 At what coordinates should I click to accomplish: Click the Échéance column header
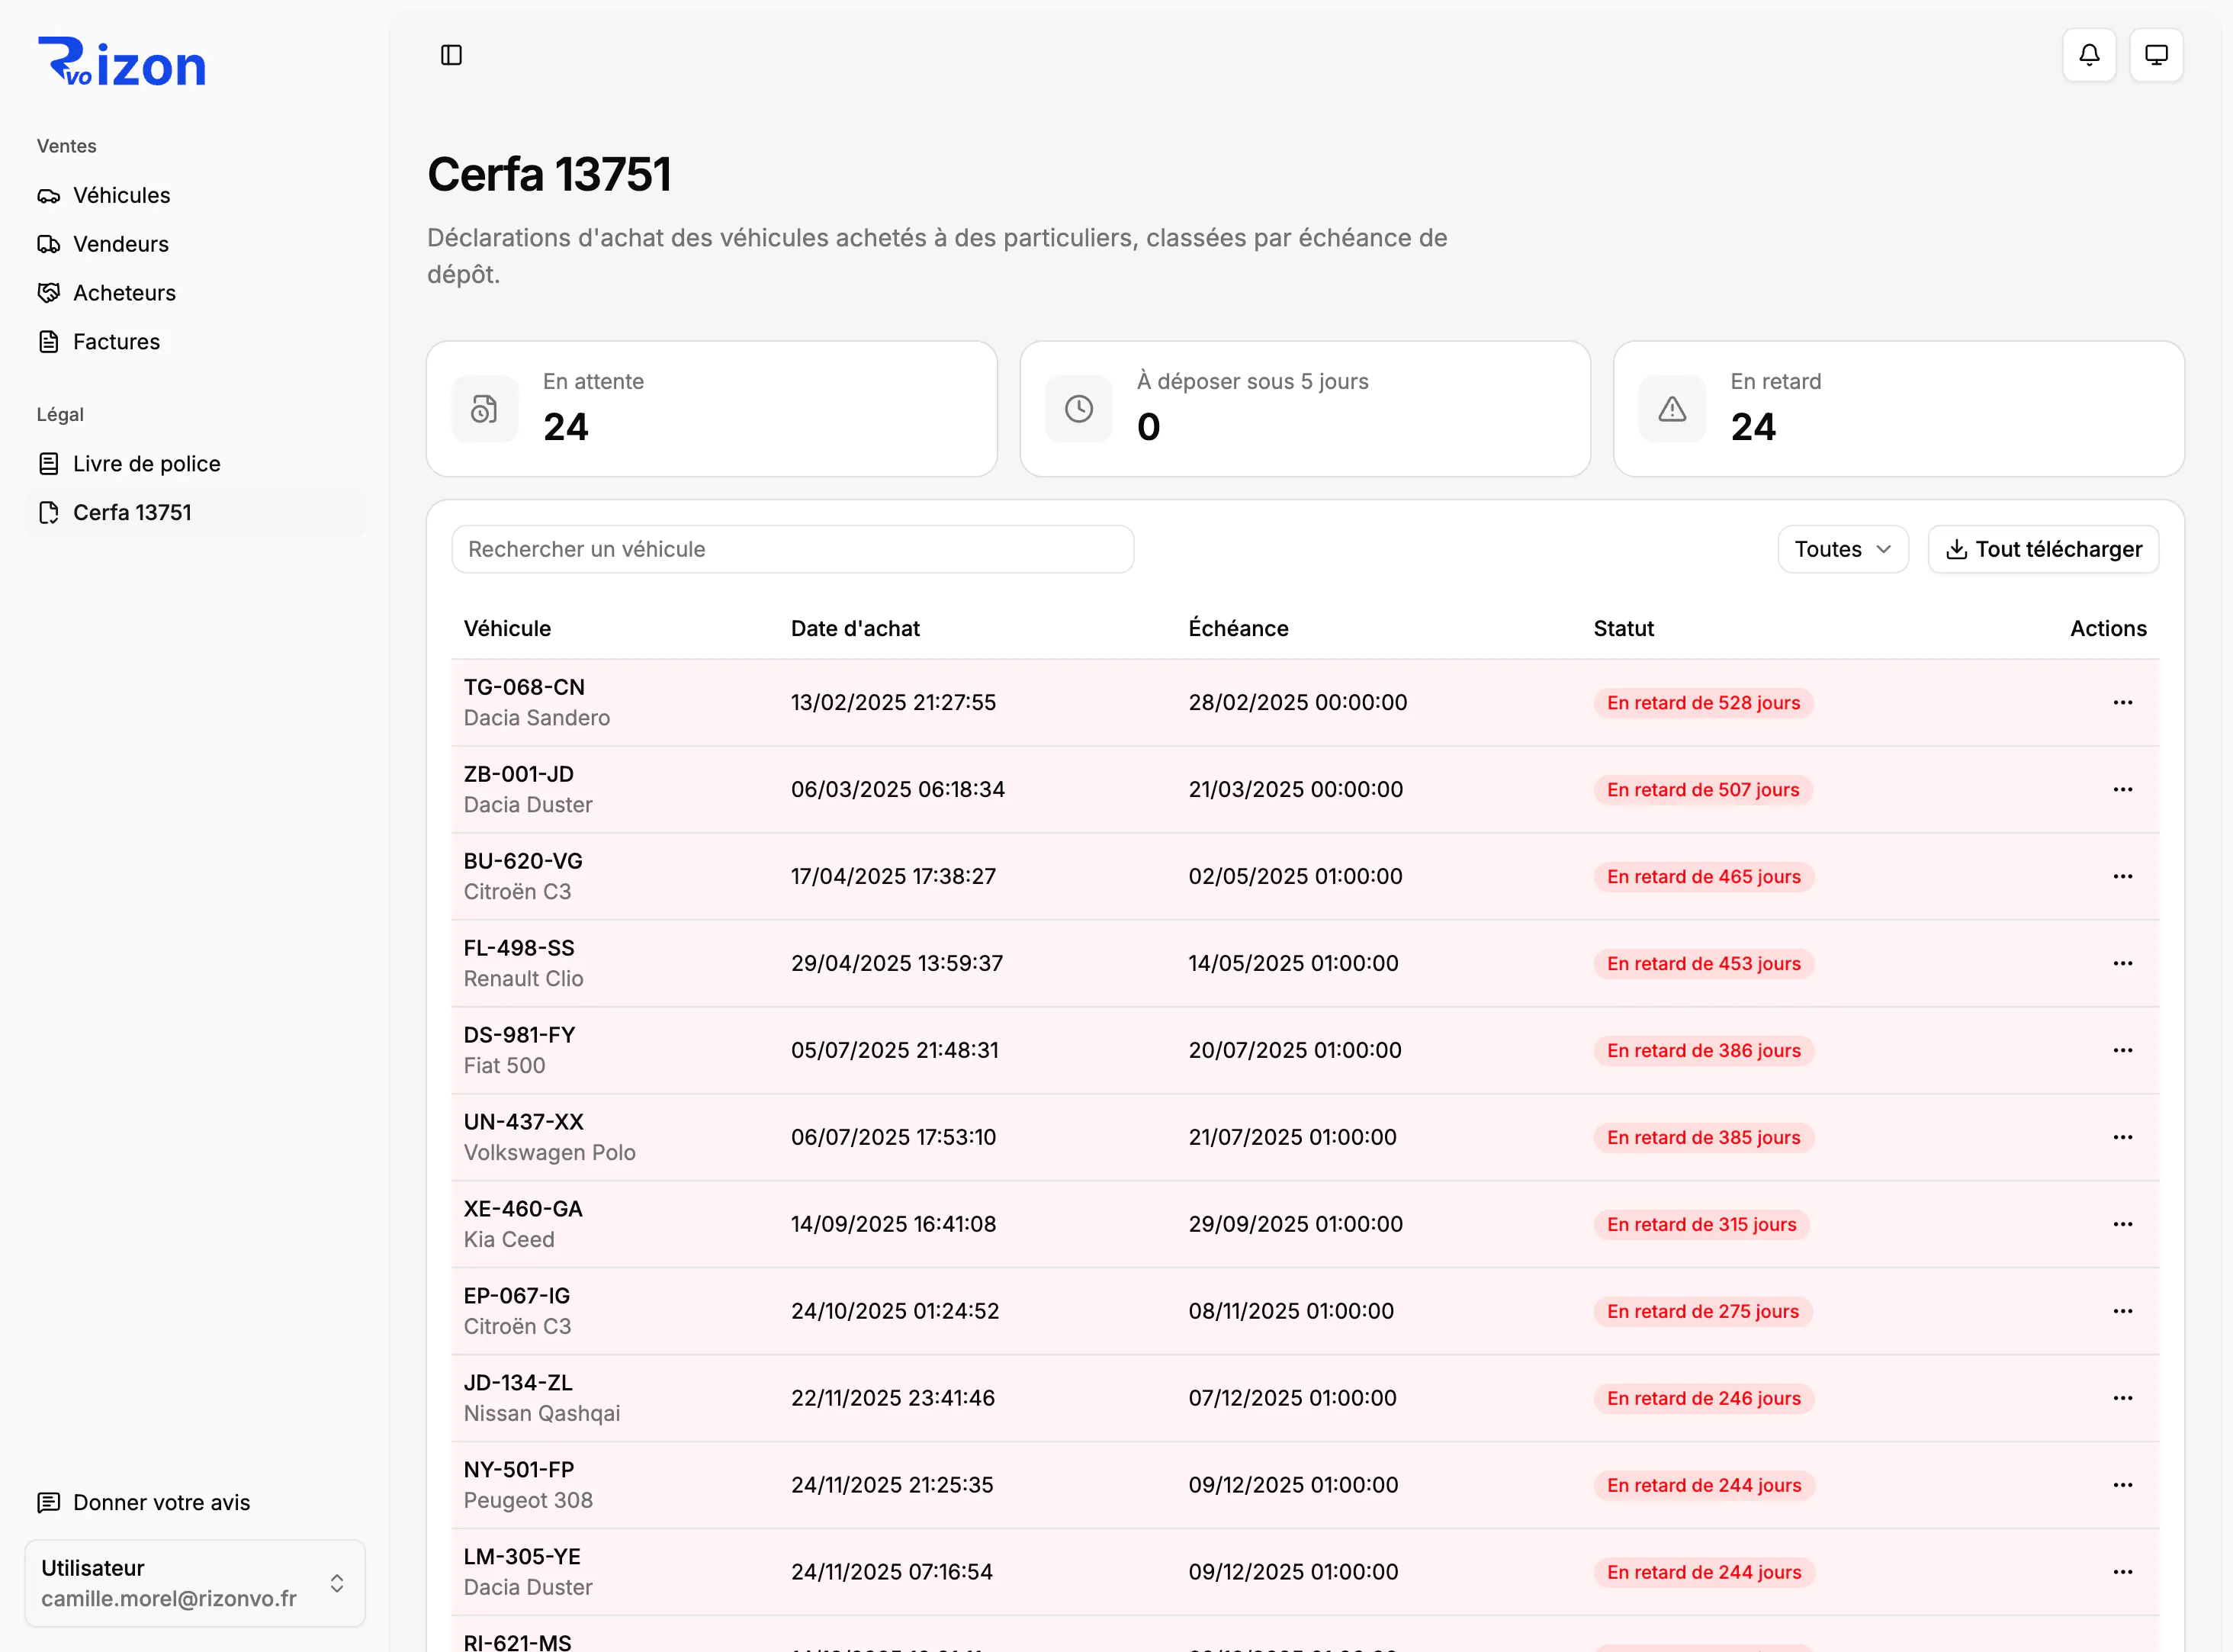click(x=1238, y=628)
